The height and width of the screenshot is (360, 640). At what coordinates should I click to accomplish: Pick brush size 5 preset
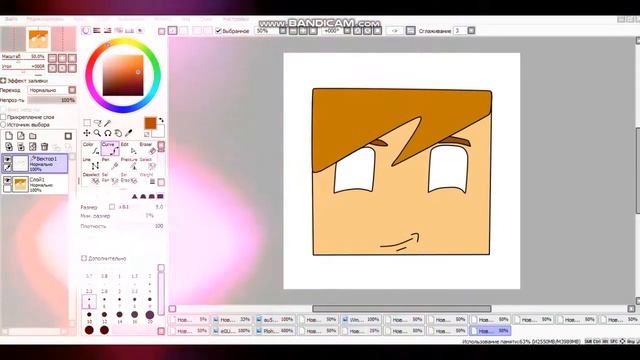89,302
